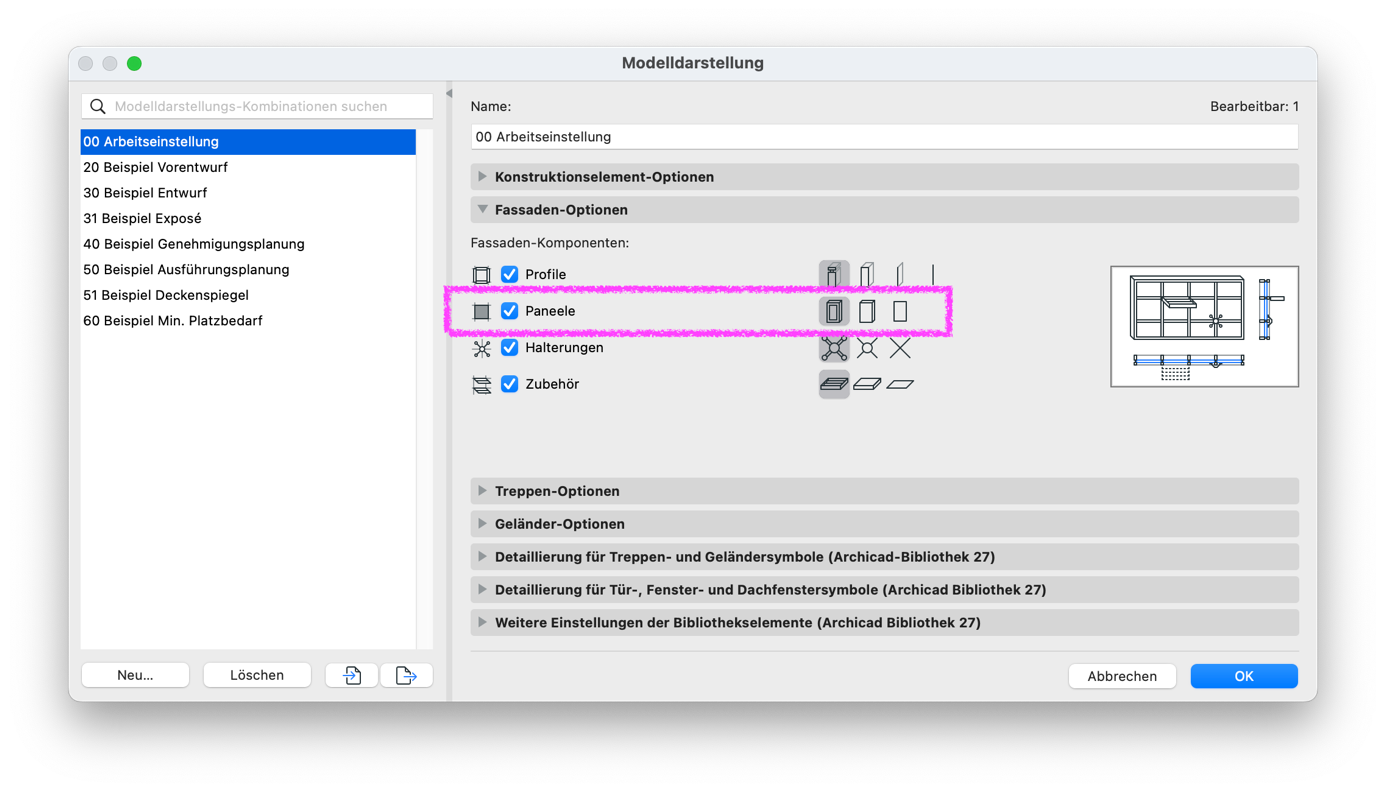1386x792 pixels.
Task: Select 30 Beispiel Entwurf
Action: click(248, 193)
